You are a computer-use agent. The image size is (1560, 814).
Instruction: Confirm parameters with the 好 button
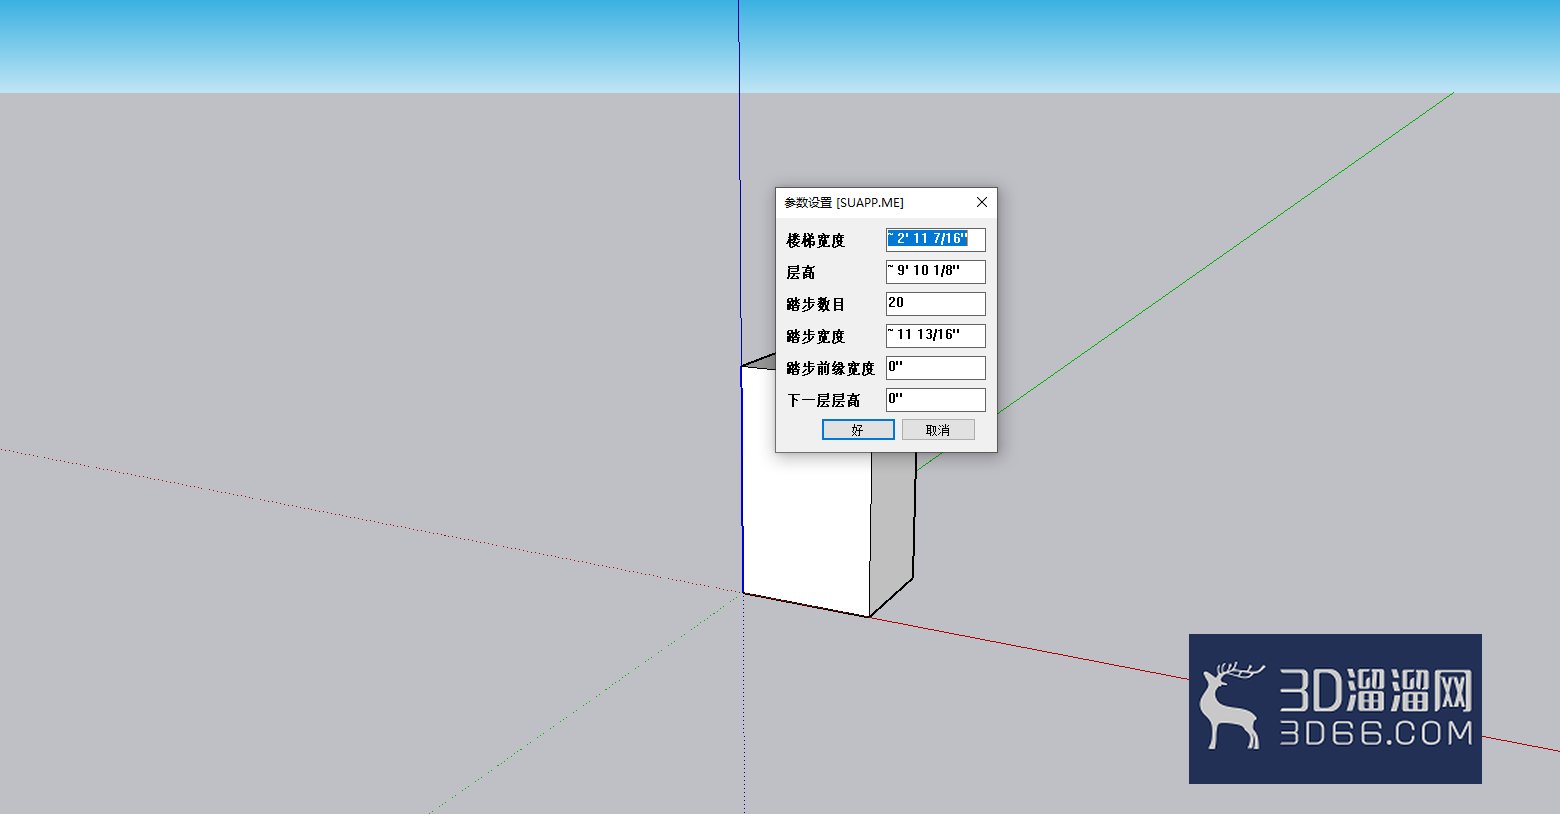click(858, 430)
